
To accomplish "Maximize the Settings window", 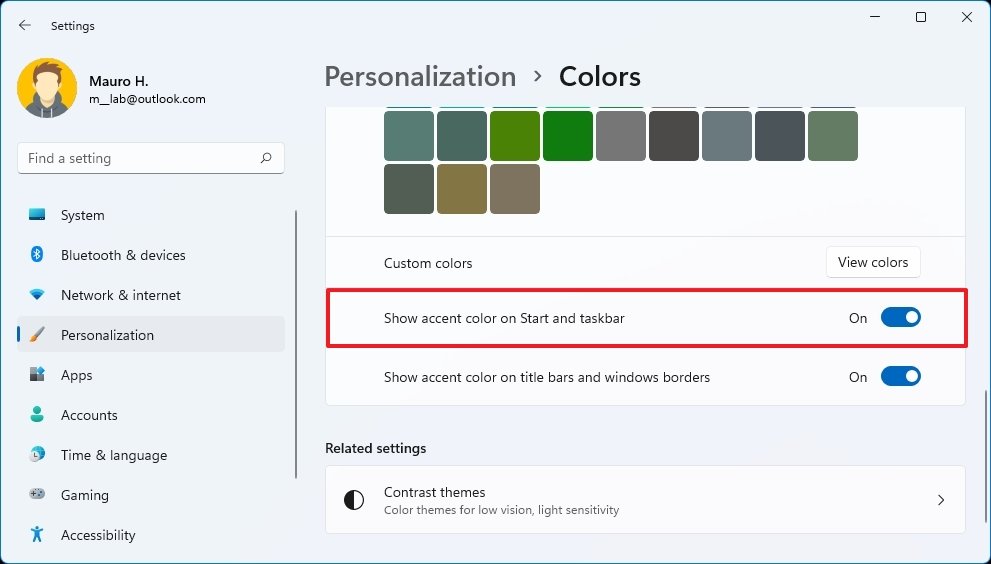I will pyautogui.click(x=921, y=17).
